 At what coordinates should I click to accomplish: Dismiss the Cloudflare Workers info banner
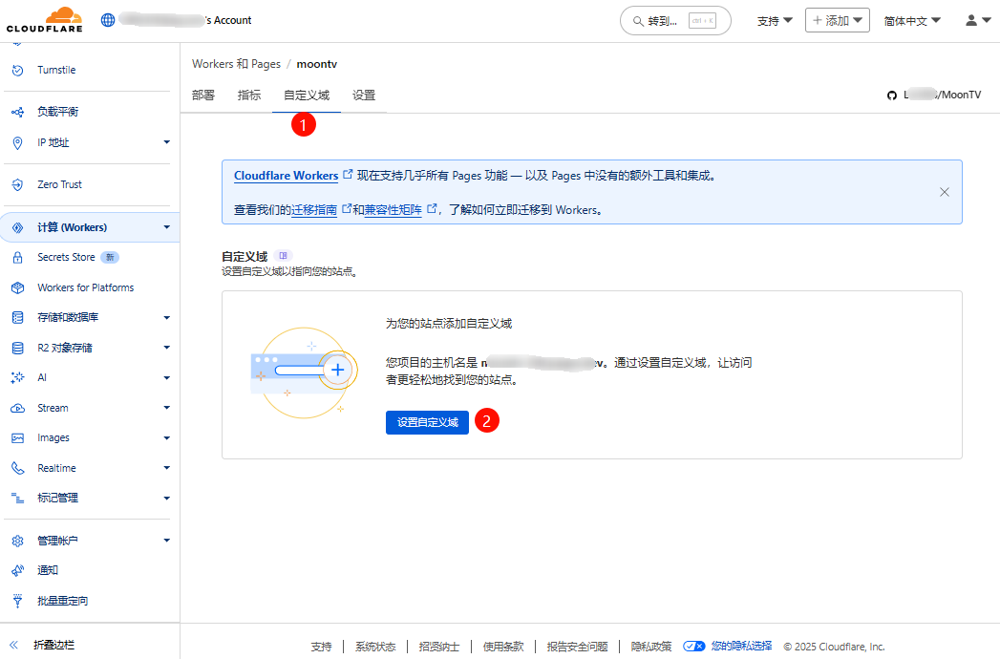pos(944,192)
